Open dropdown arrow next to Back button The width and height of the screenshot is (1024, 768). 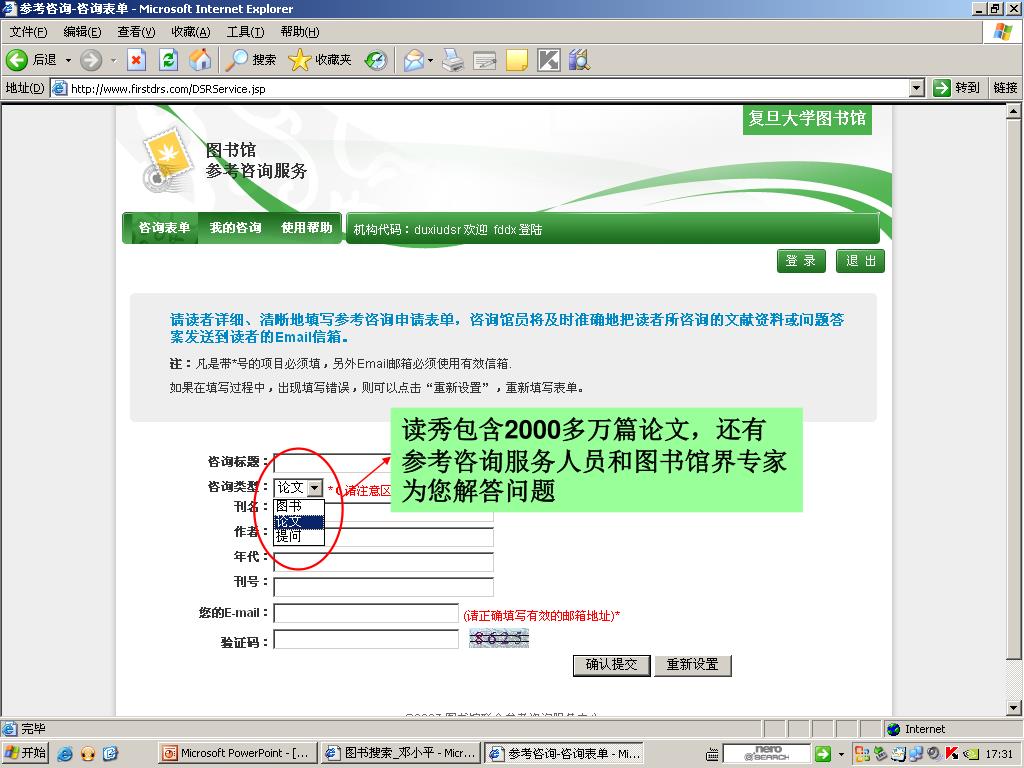[69, 60]
